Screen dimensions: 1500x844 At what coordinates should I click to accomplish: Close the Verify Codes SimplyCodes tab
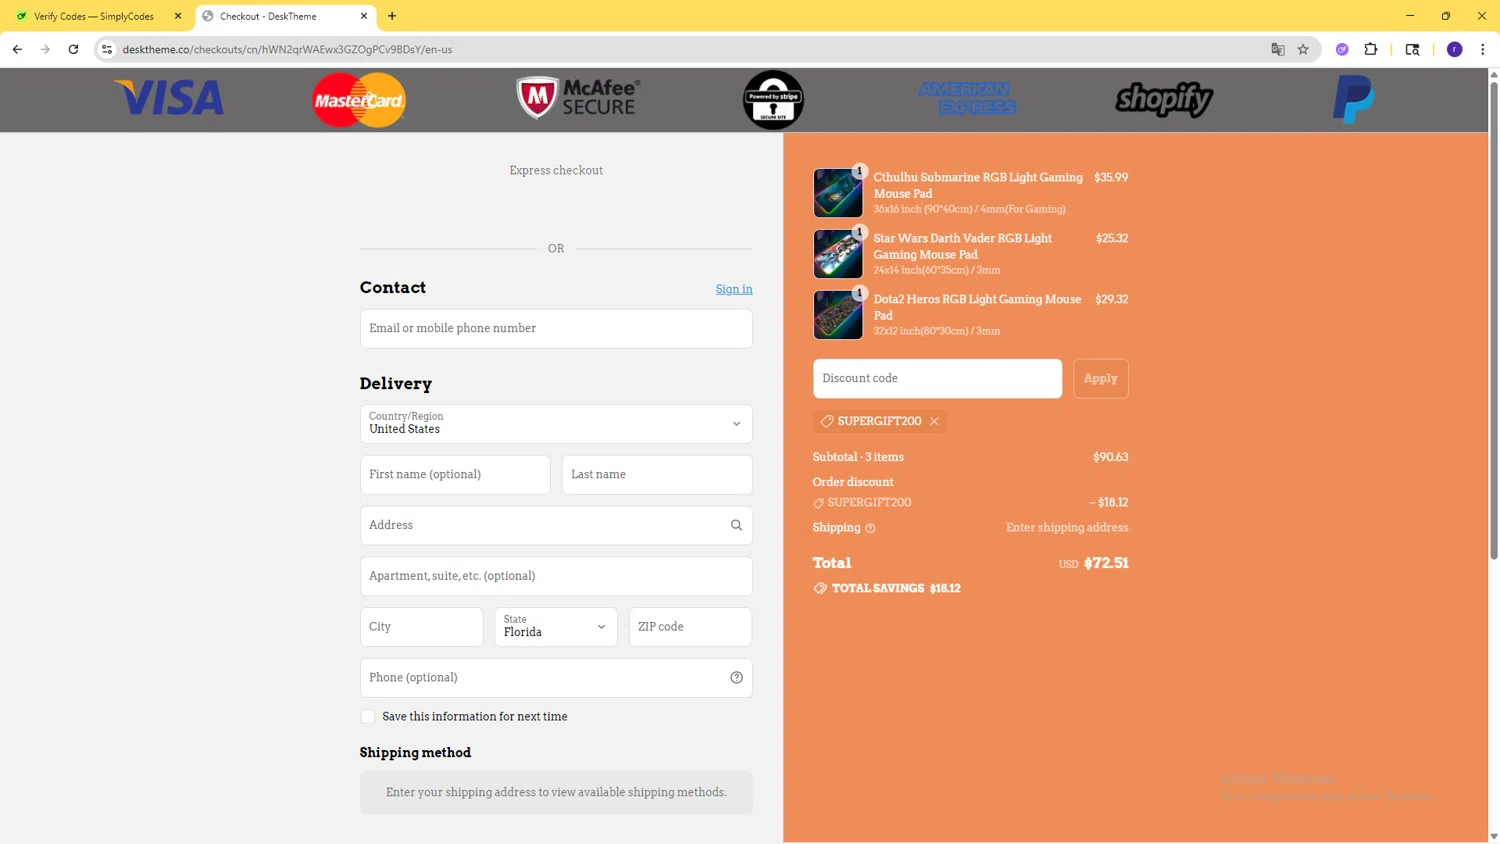(178, 16)
